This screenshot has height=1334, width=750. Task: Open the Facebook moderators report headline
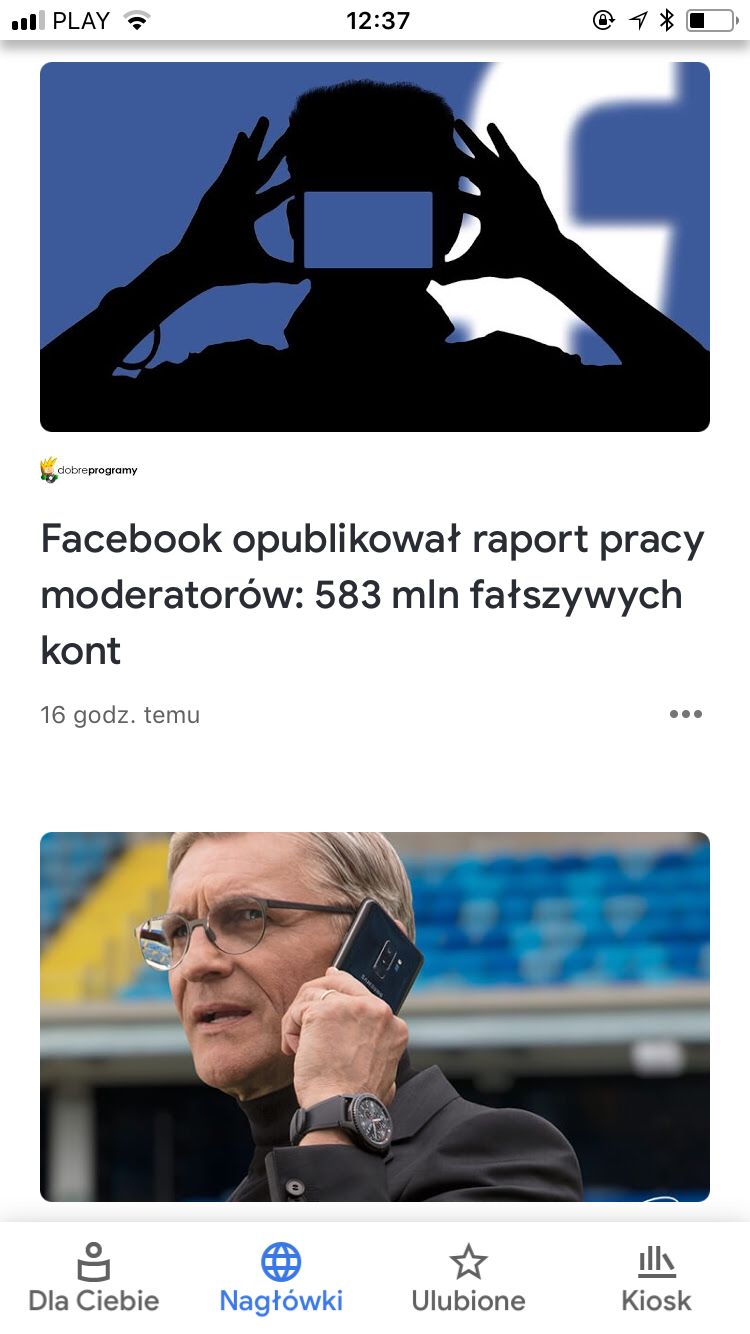[372, 595]
